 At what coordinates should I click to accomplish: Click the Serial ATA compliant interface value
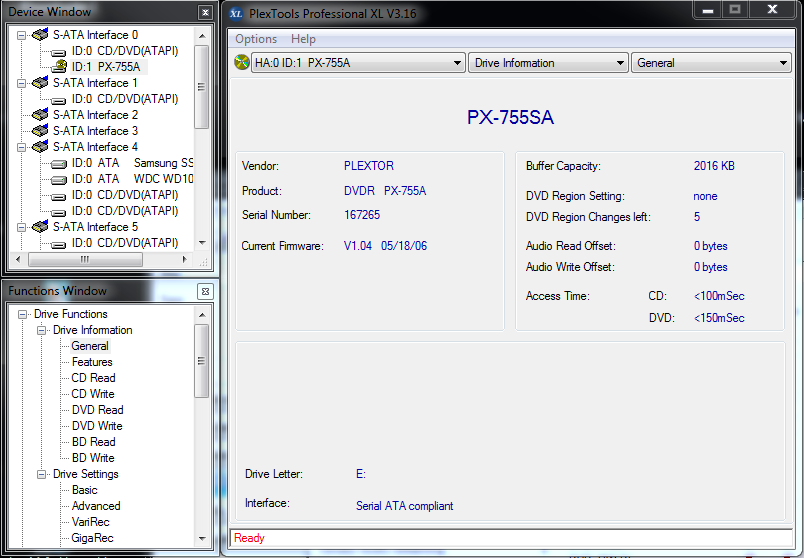pyautogui.click(x=405, y=506)
